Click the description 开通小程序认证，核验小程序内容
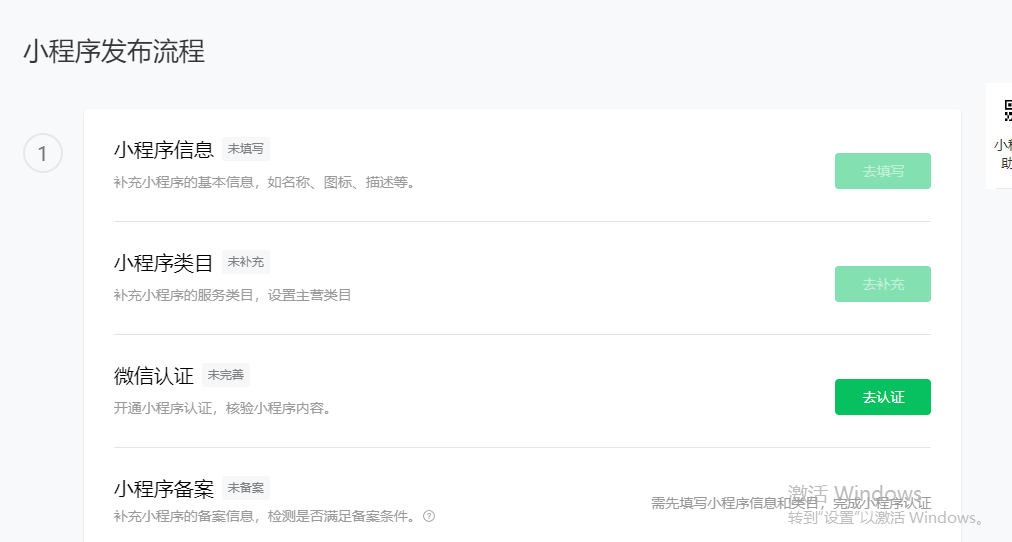Viewport: 1012px width, 542px height. (x=223, y=408)
